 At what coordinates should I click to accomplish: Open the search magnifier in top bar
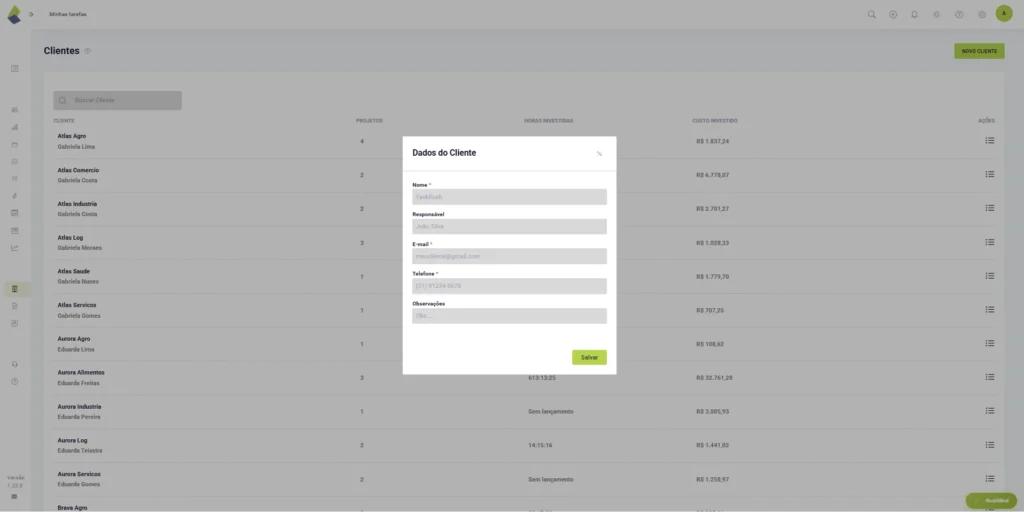coord(871,14)
